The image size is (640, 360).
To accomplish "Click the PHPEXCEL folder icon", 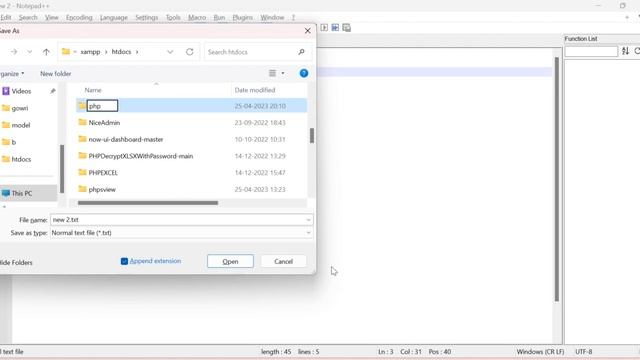I will [x=82, y=172].
